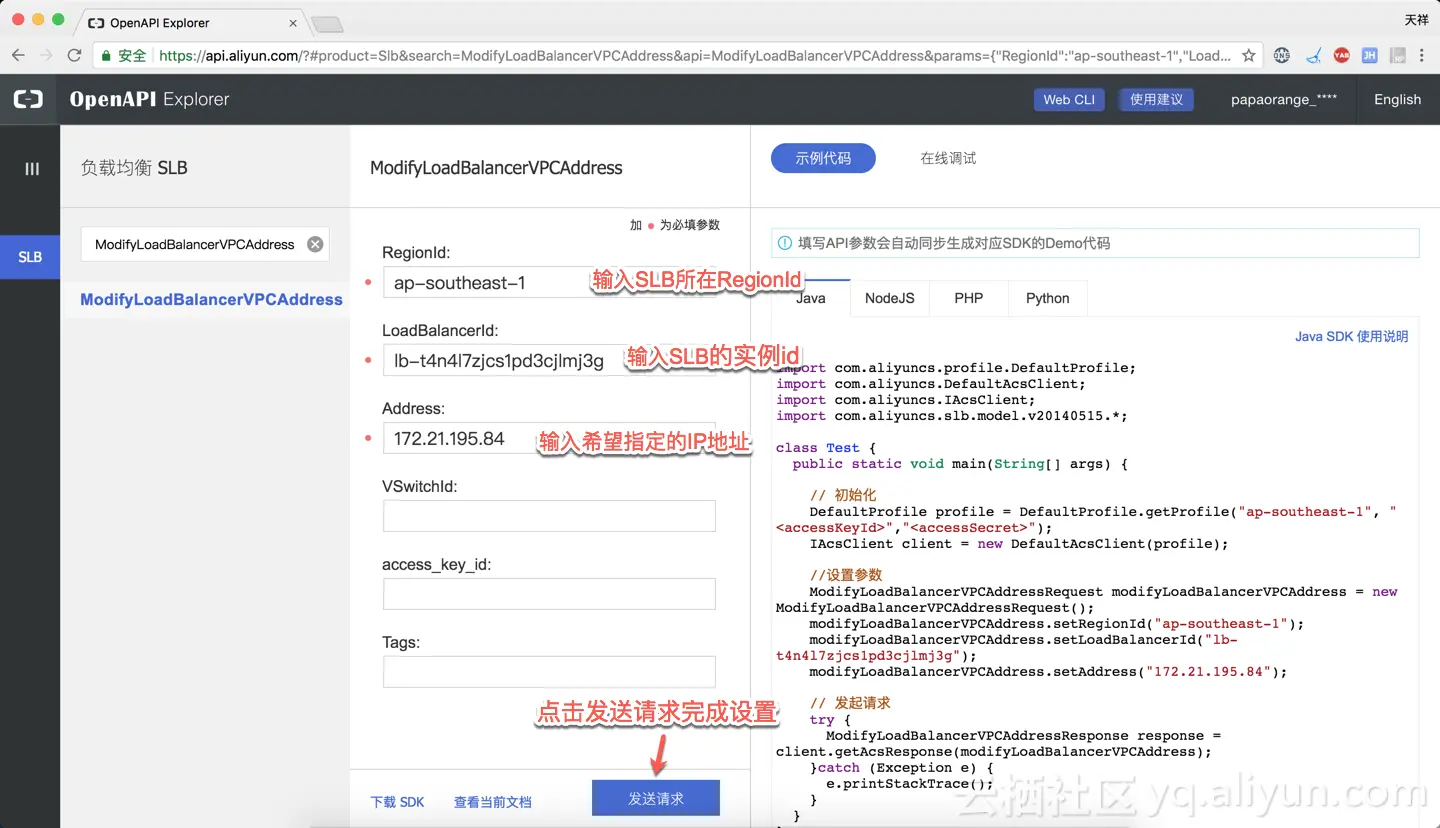The image size is (1440, 828).
Task: Bookmark this page with the star icon
Action: point(1249,56)
